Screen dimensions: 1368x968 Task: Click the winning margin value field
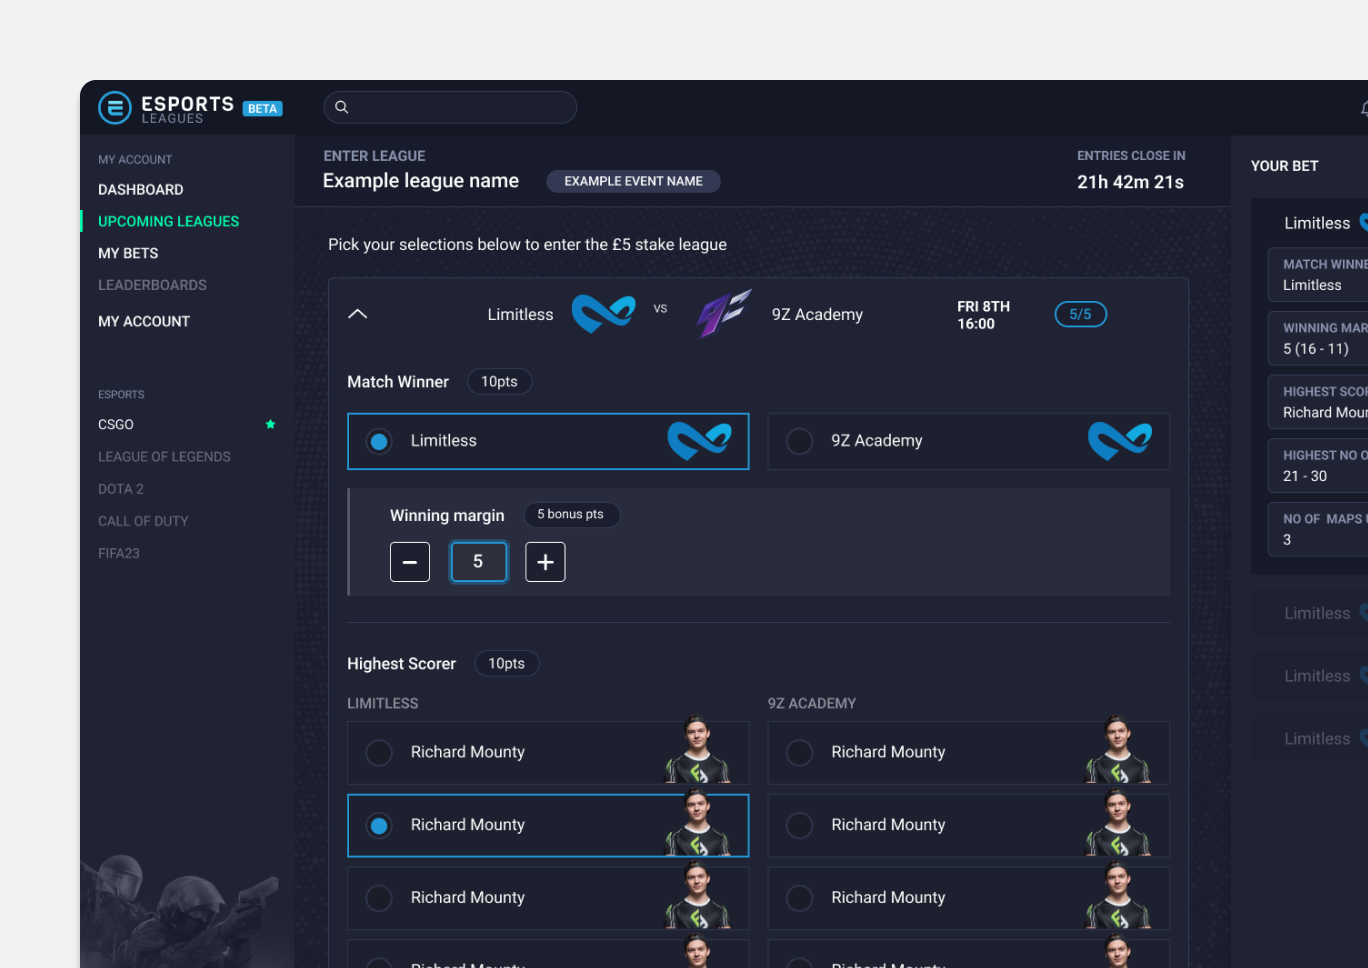pyautogui.click(x=478, y=562)
